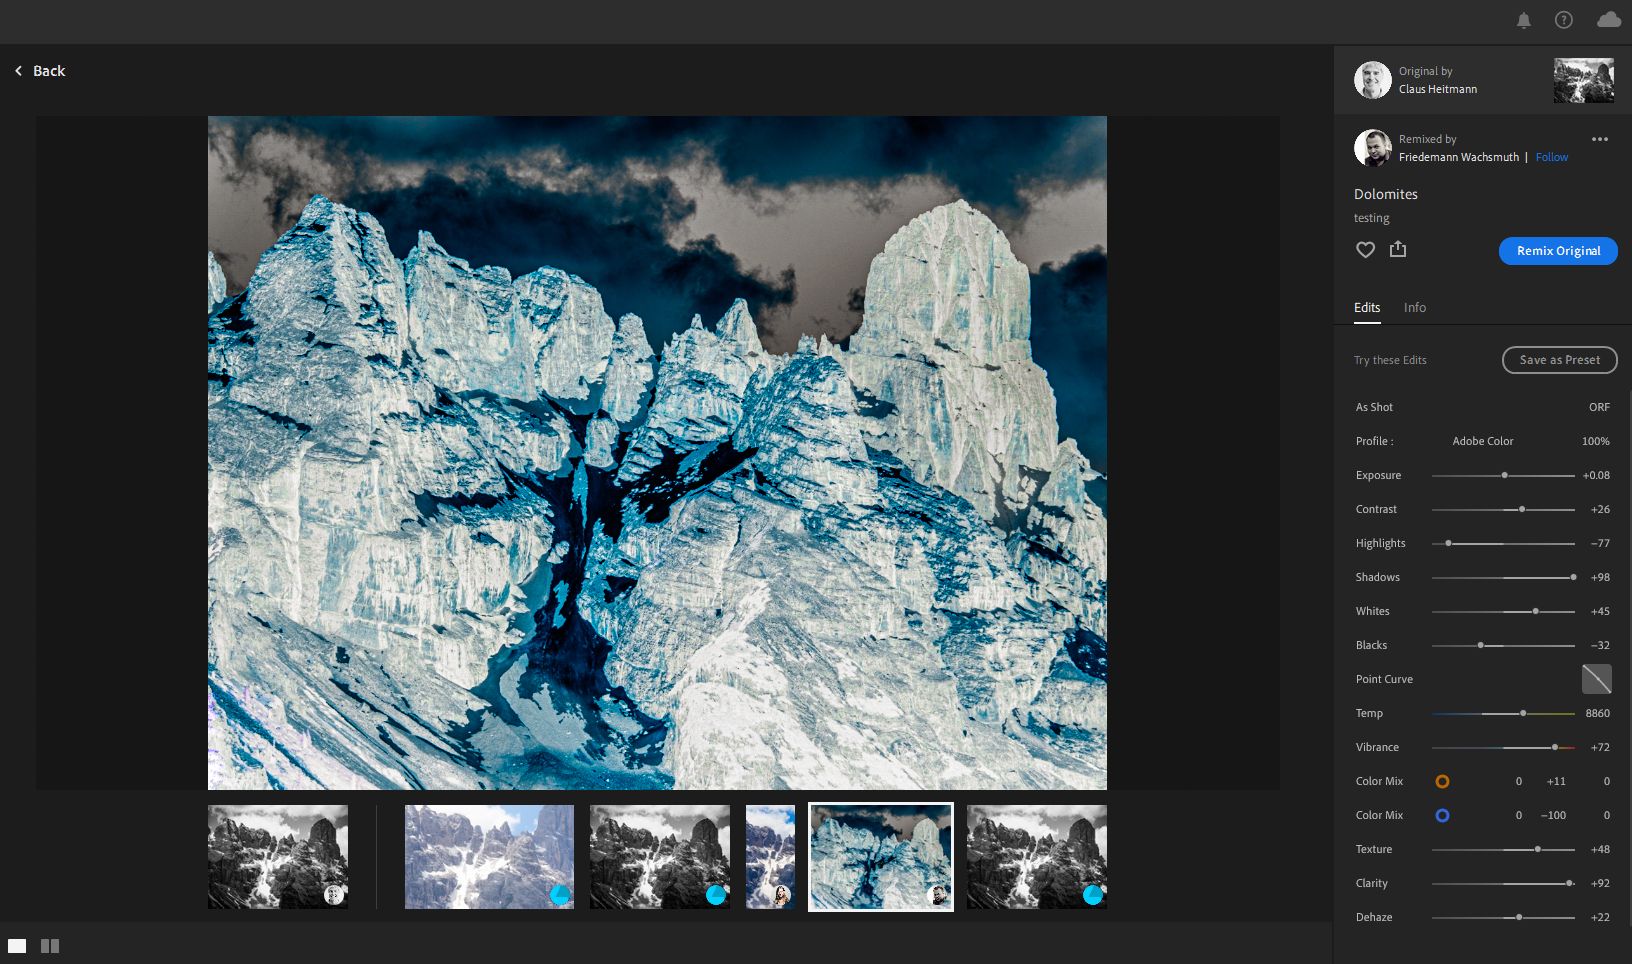Click Friedemann Wachsmuth's profile avatar

pyautogui.click(x=1372, y=147)
